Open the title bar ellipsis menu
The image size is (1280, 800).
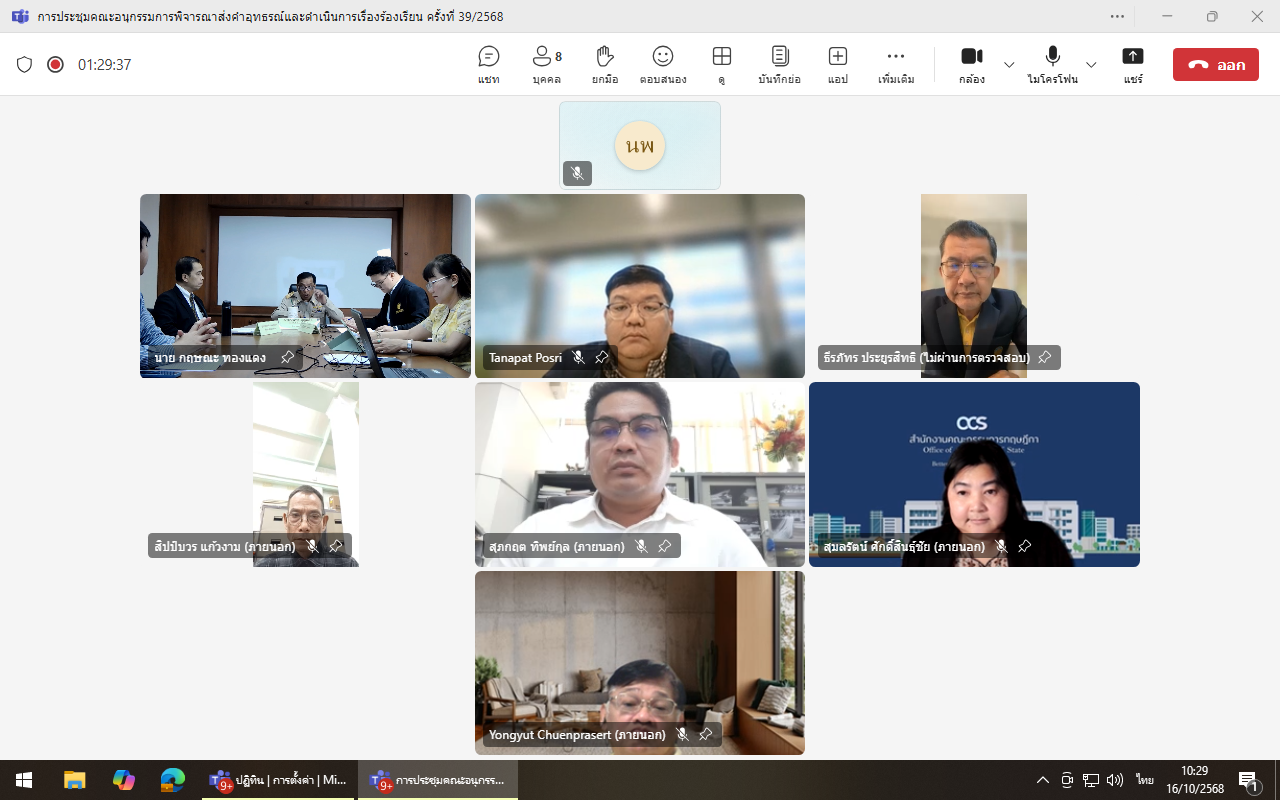pyautogui.click(x=1117, y=16)
